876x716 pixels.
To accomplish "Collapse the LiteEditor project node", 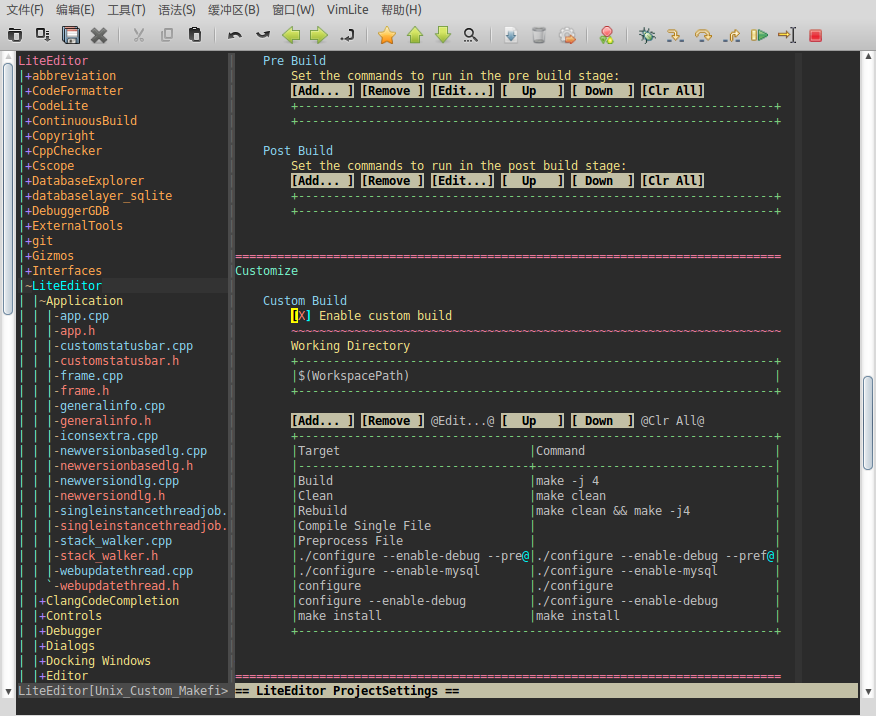I will (28, 286).
